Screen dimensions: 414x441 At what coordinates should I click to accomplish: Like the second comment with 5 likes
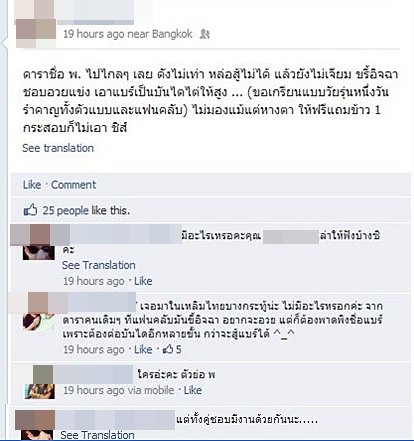coord(143,349)
